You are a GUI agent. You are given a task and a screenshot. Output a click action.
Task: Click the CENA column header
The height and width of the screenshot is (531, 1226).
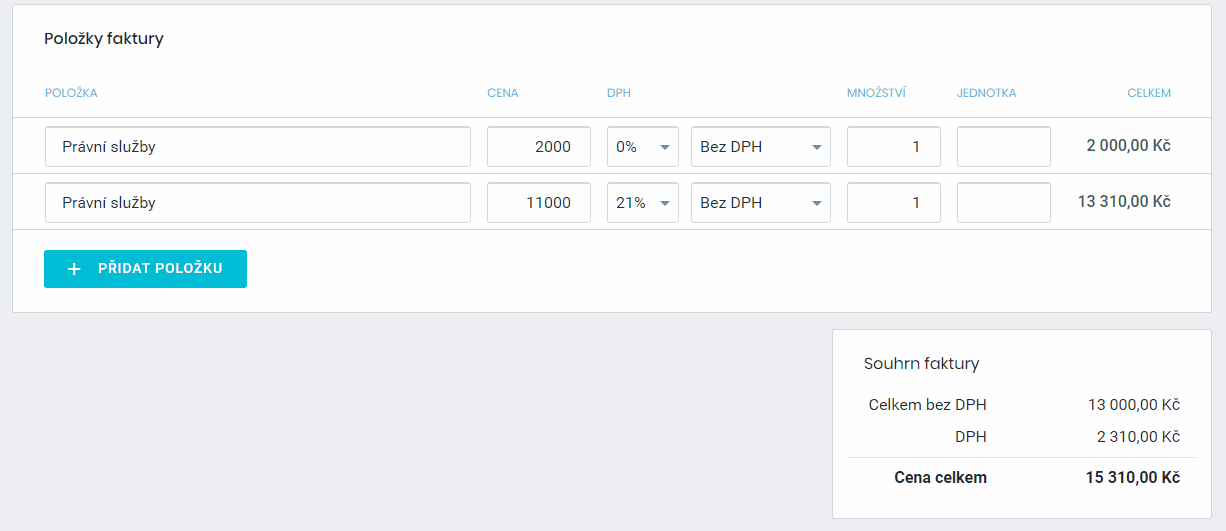502,93
